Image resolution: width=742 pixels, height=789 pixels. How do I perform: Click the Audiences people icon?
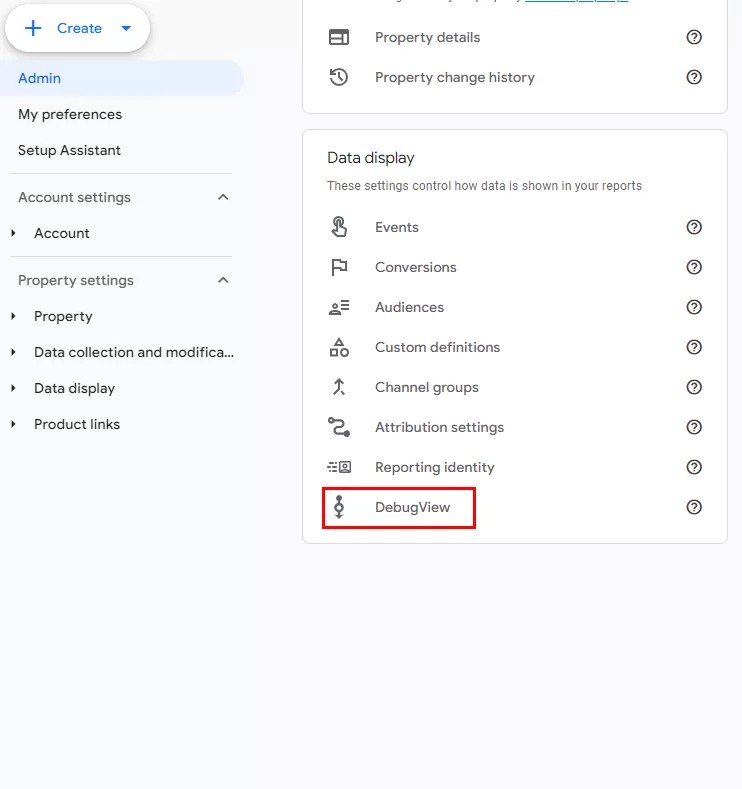point(339,307)
